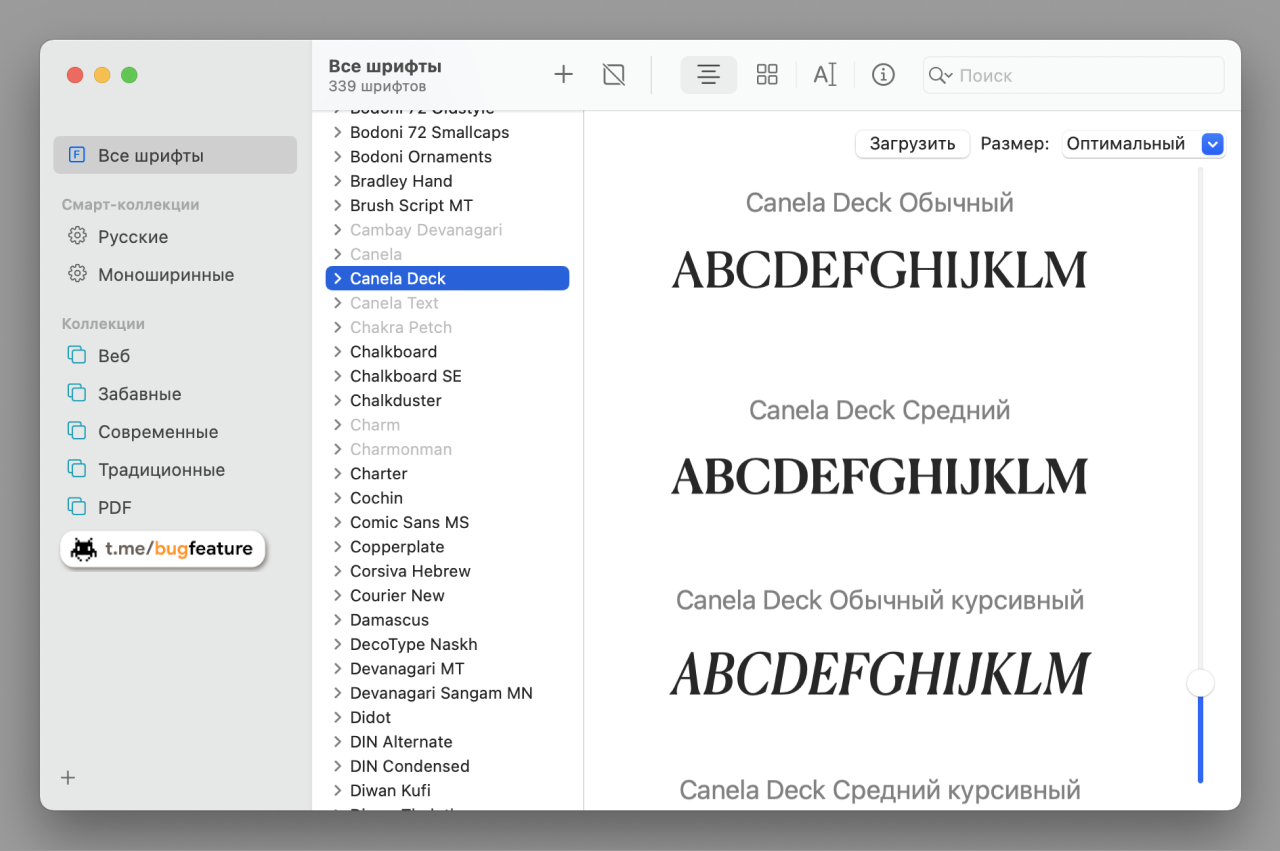Click the magnifier search options icon

click(941, 76)
